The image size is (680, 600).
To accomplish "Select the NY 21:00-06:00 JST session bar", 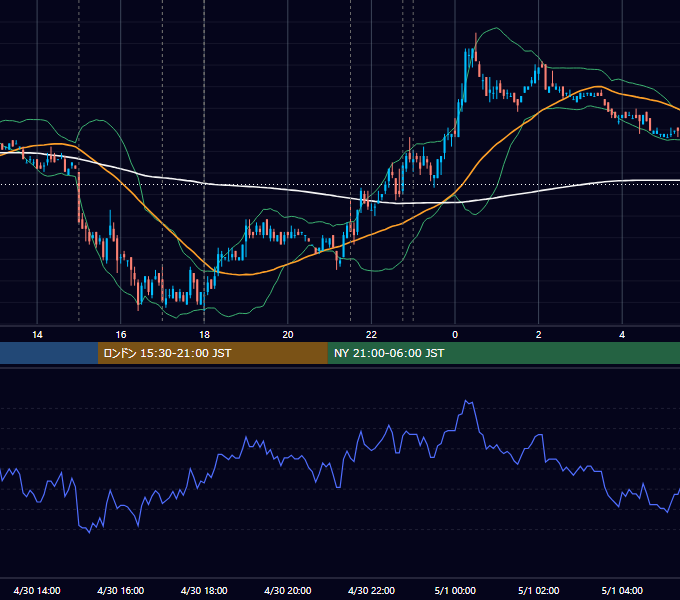I will coord(503,353).
